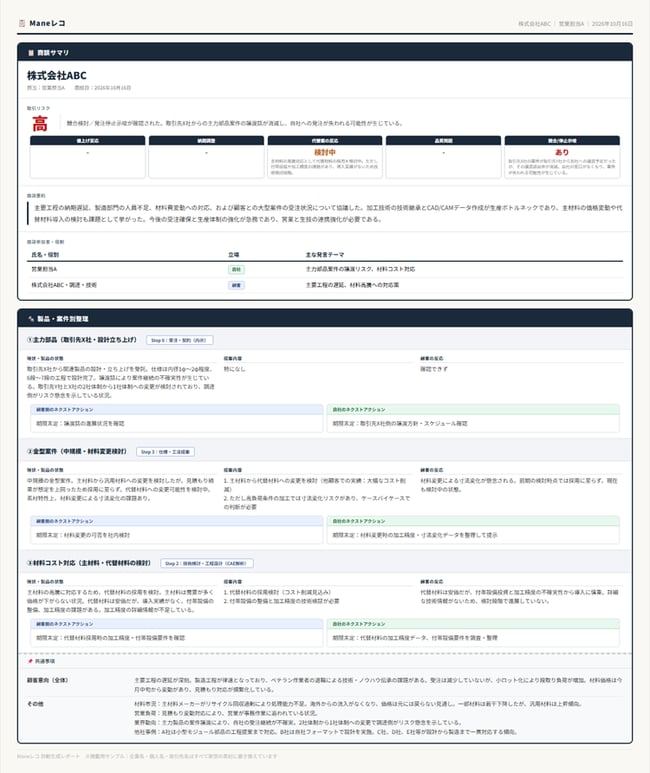This screenshot has height=773, width=650.
Task: Click the あり status card
Action: tap(562, 157)
